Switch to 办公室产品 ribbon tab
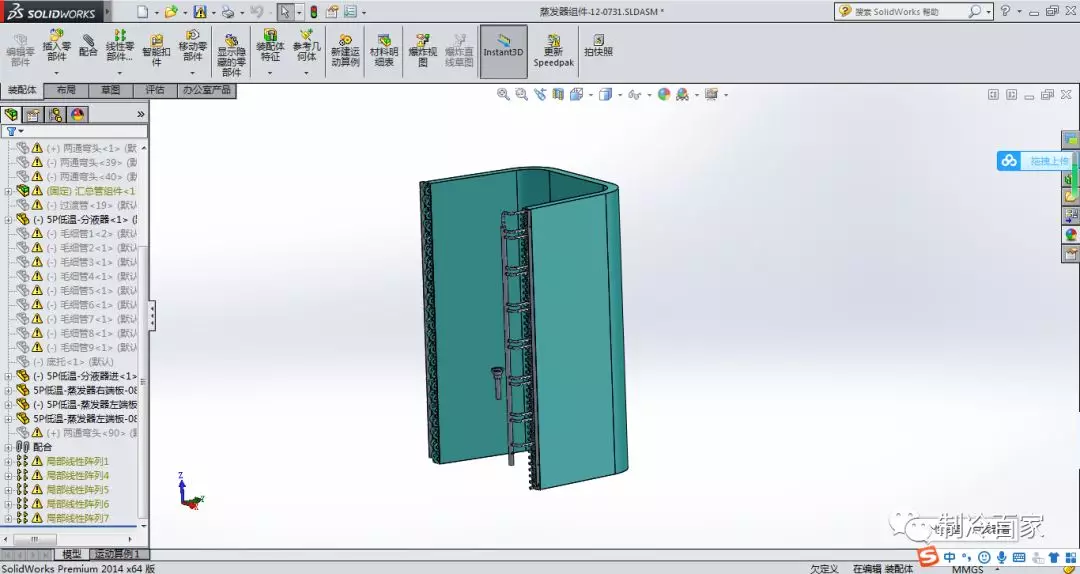Screen dimensions: 1080x574 pyautogui.click(x=207, y=90)
